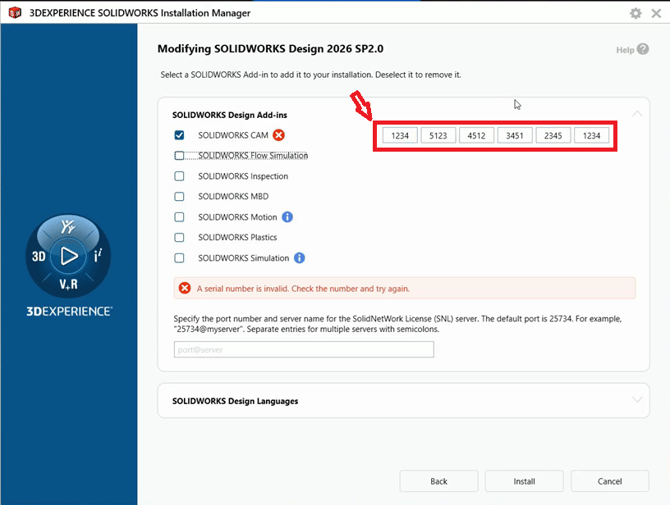Collapse the SOLIDWORKS Design Add-ins section
The height and width of the screenshot is (505, 670).
(637, 113)
